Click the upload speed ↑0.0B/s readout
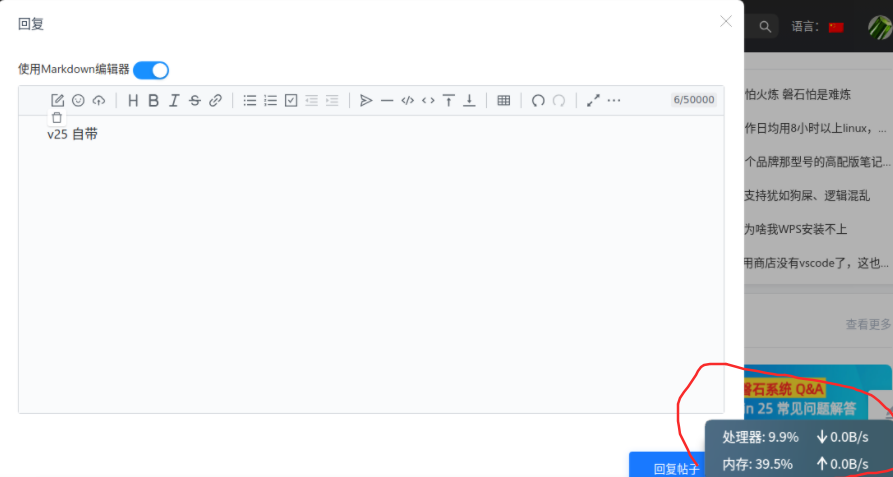This screenshot has height=477, width=893. [x=842, y=464]
